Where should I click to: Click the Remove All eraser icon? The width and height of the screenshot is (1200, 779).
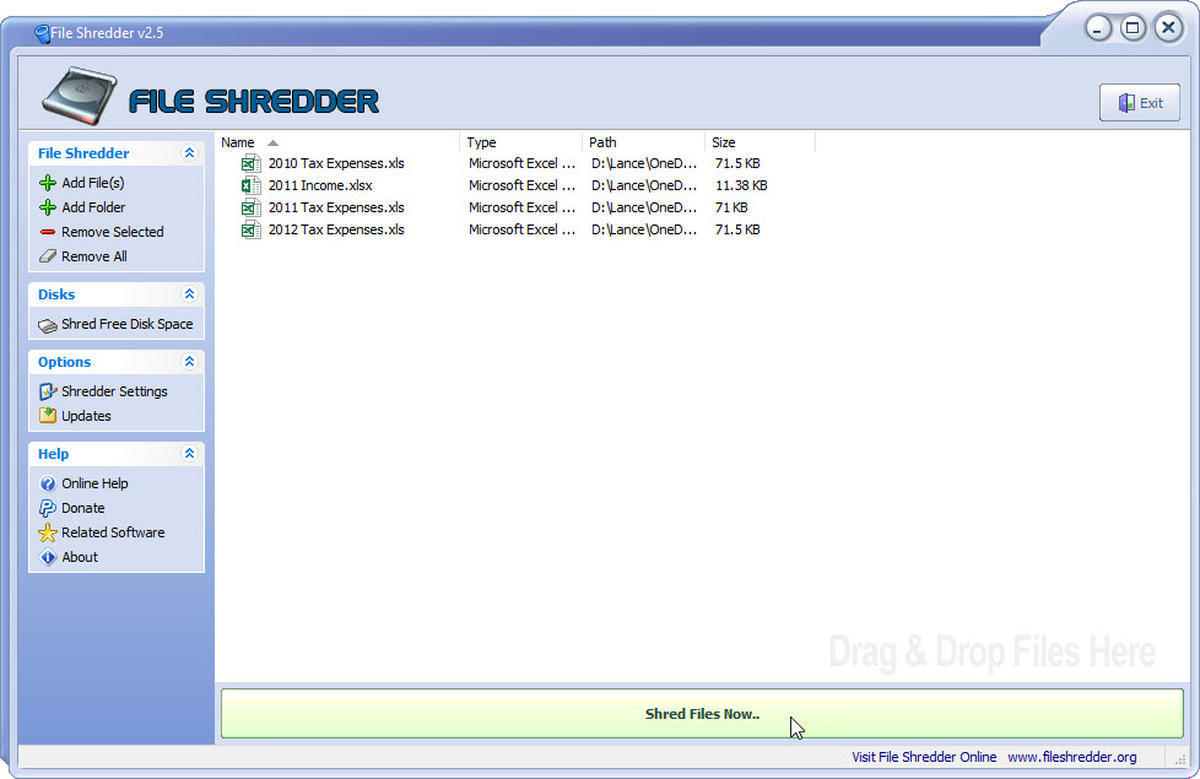click(49, 256)
